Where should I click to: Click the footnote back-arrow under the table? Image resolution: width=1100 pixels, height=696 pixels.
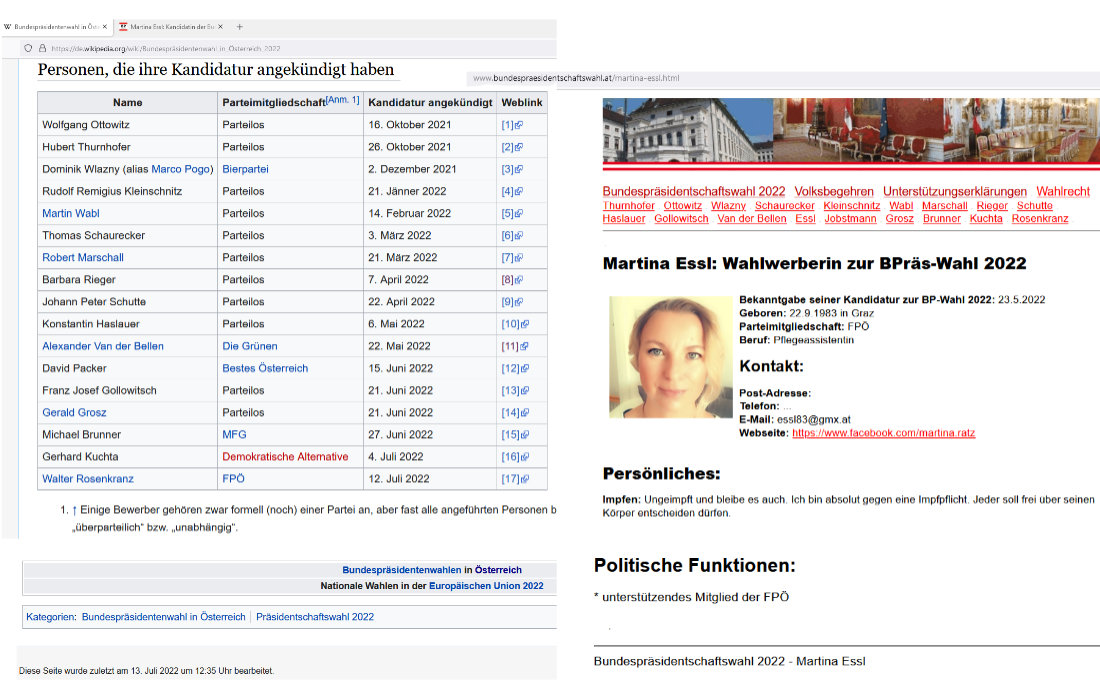[74, 510]
